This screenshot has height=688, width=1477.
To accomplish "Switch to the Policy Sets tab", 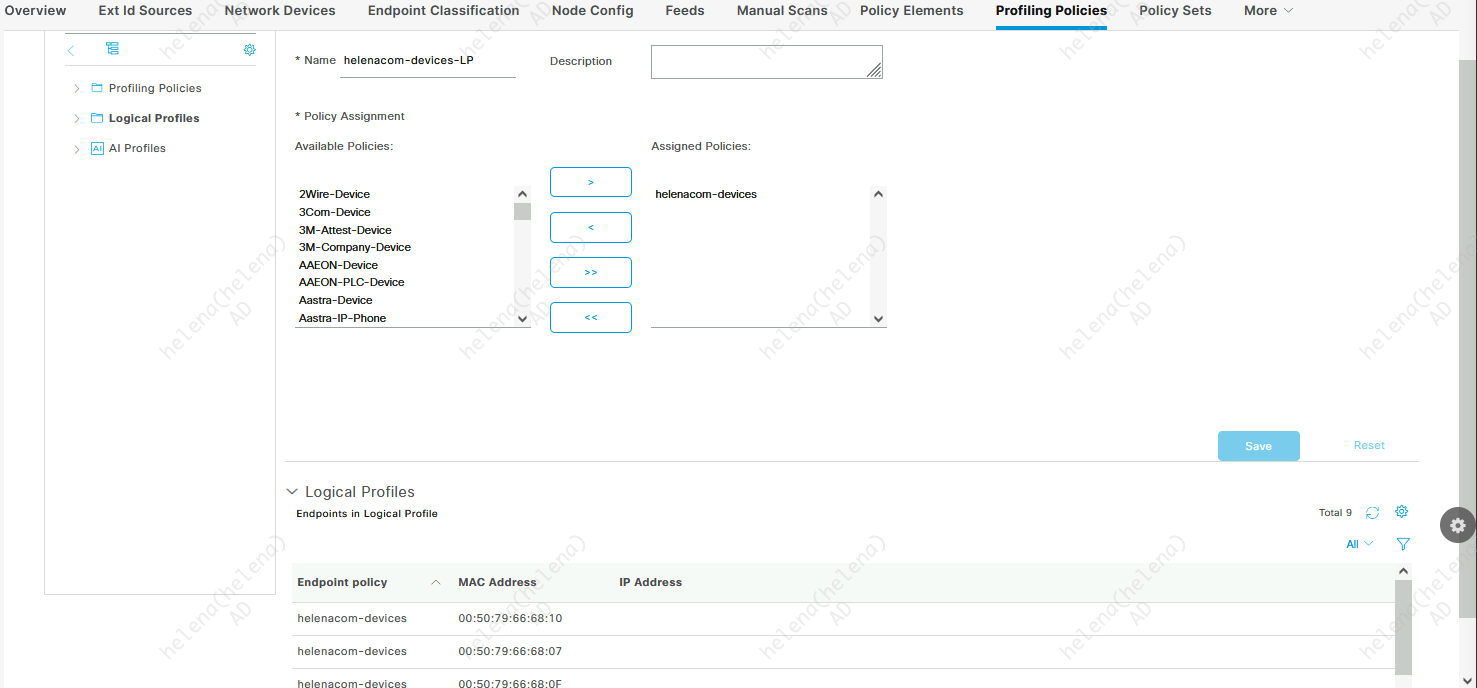I will coord(1175,11).
